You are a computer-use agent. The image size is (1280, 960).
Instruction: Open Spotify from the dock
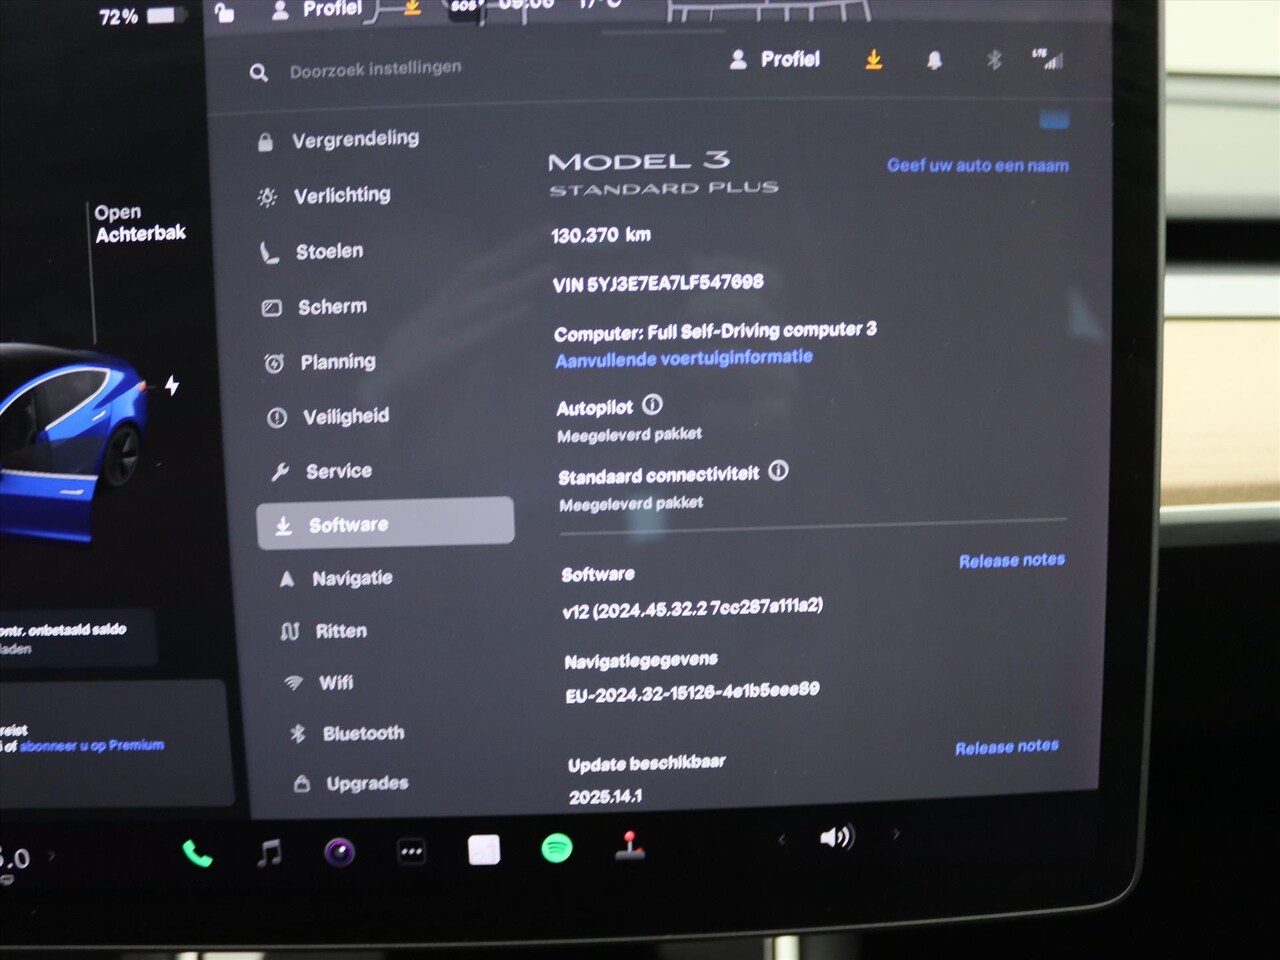pos(557,849)
